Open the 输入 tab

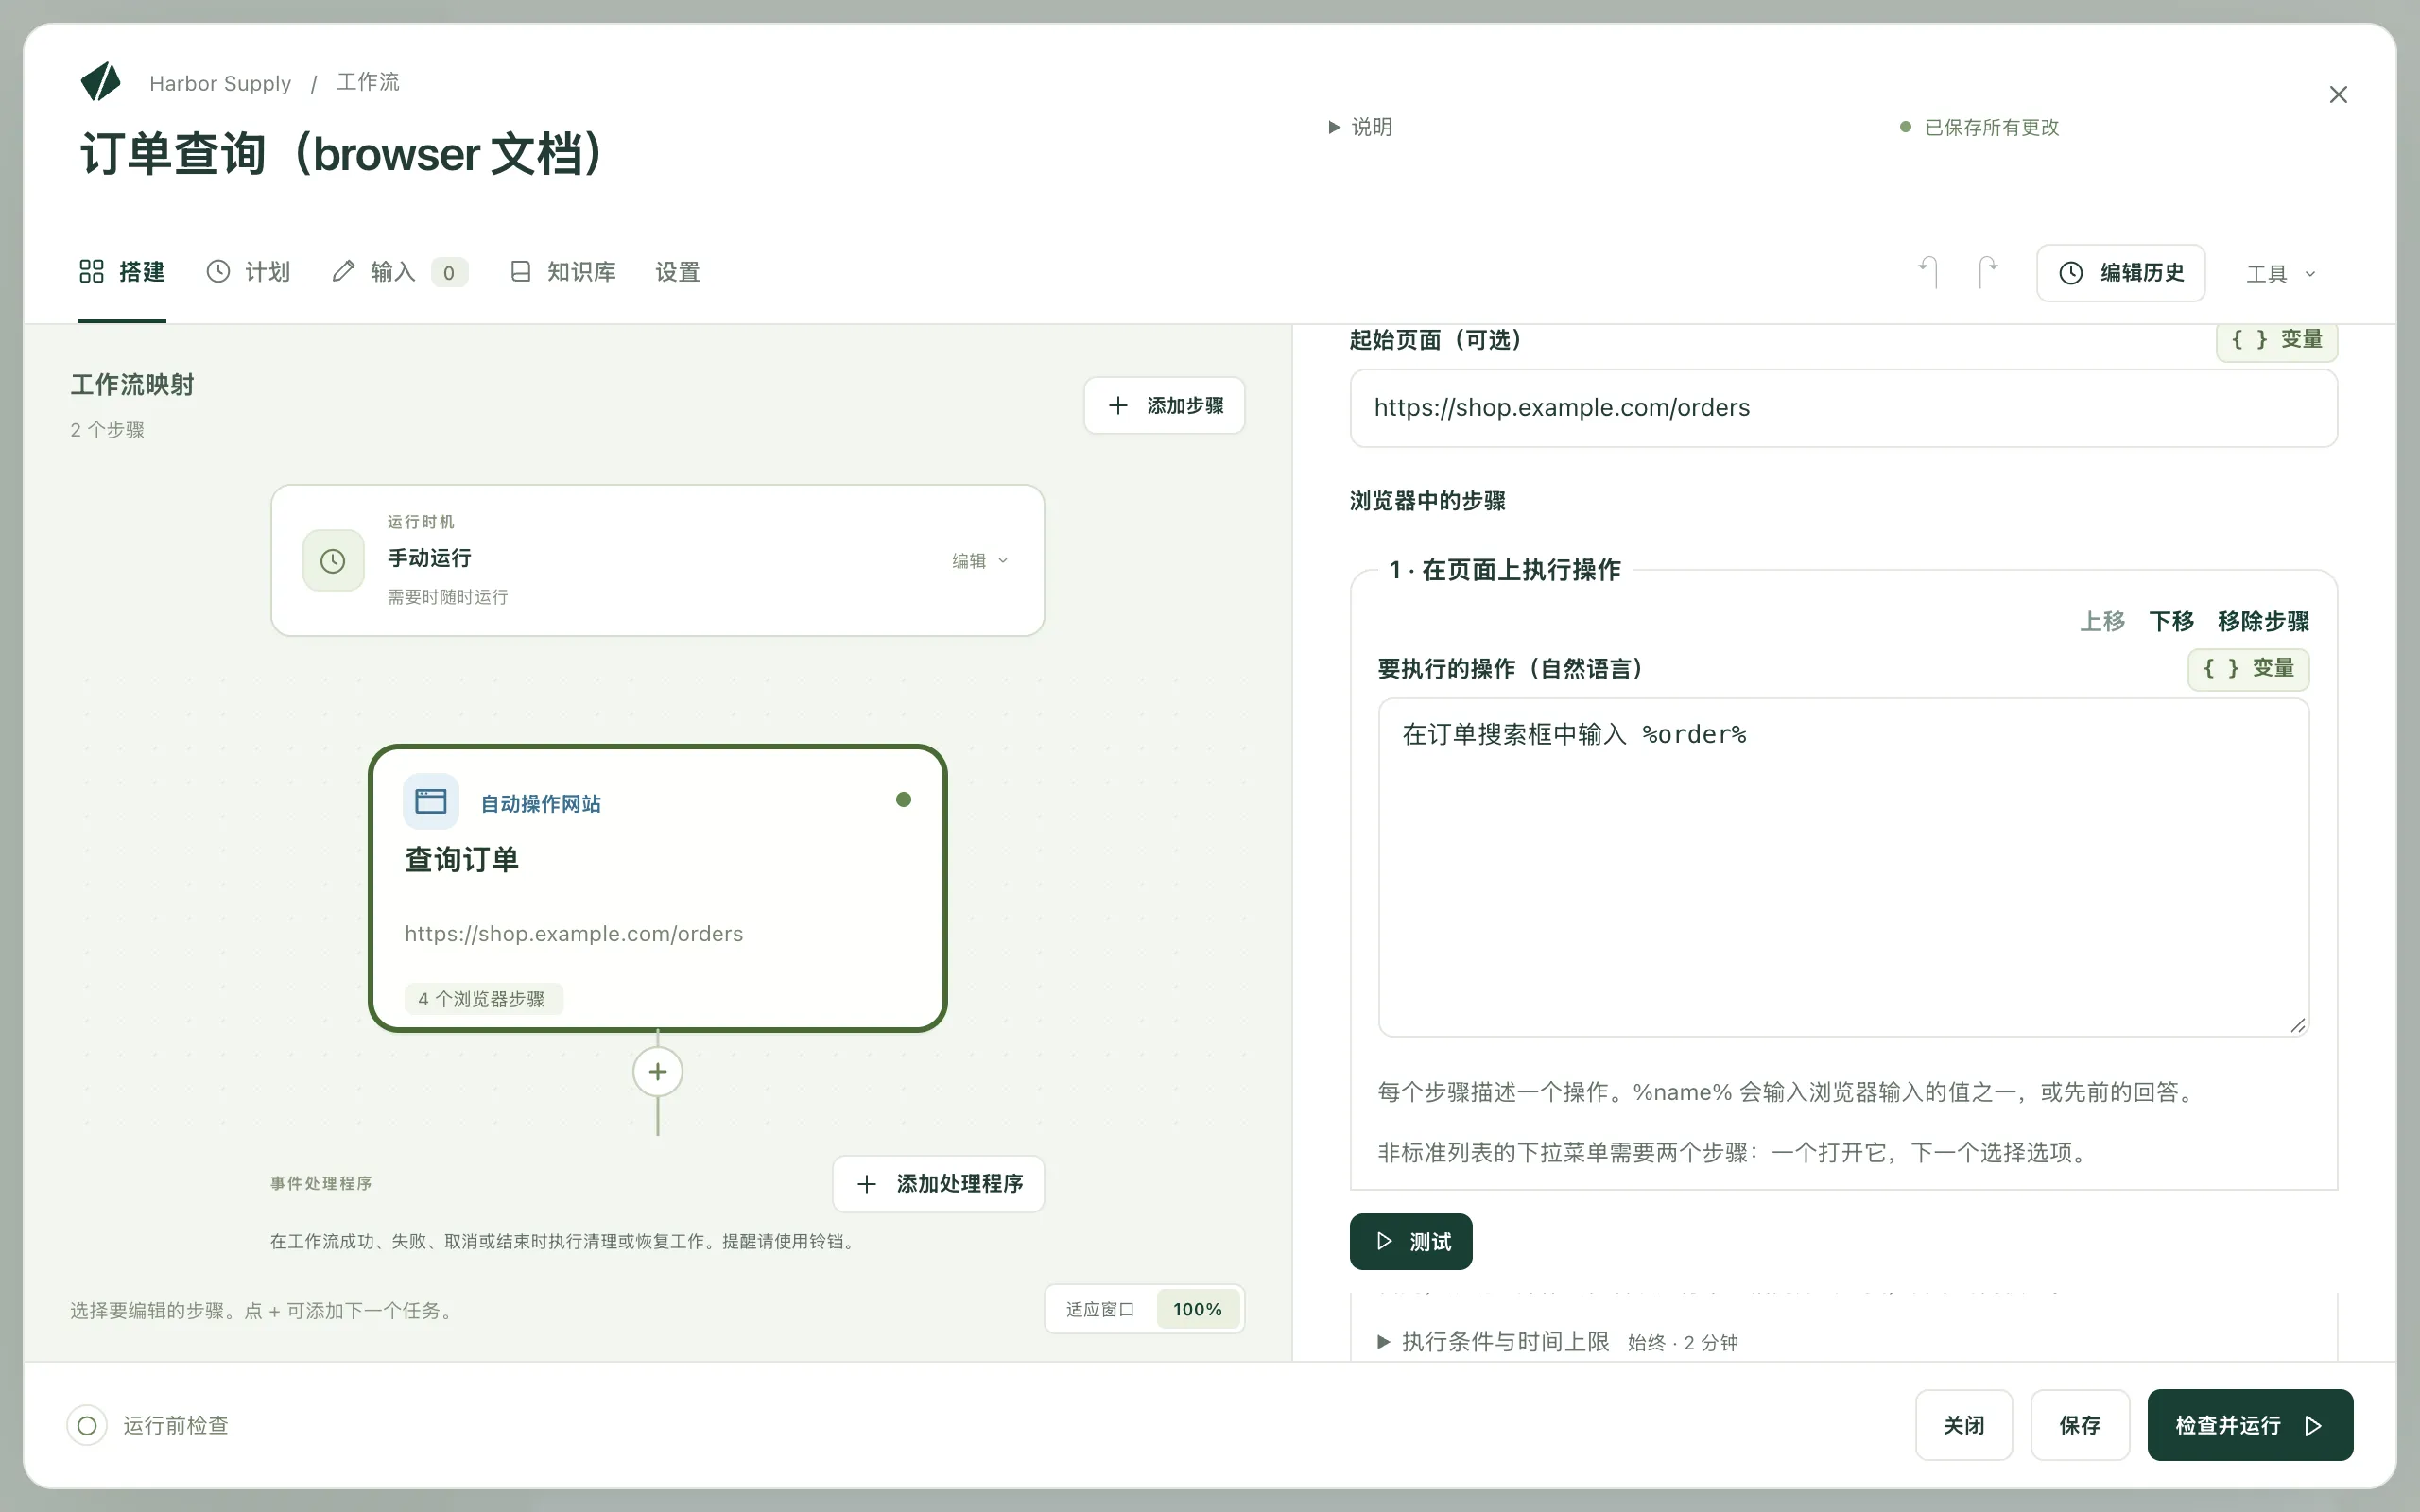(x=399, y=272)
